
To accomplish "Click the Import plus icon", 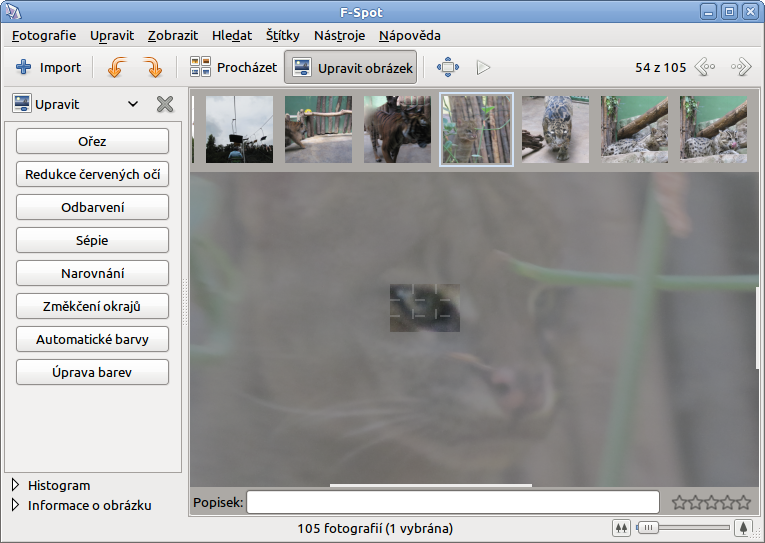I will click(23, 67).
